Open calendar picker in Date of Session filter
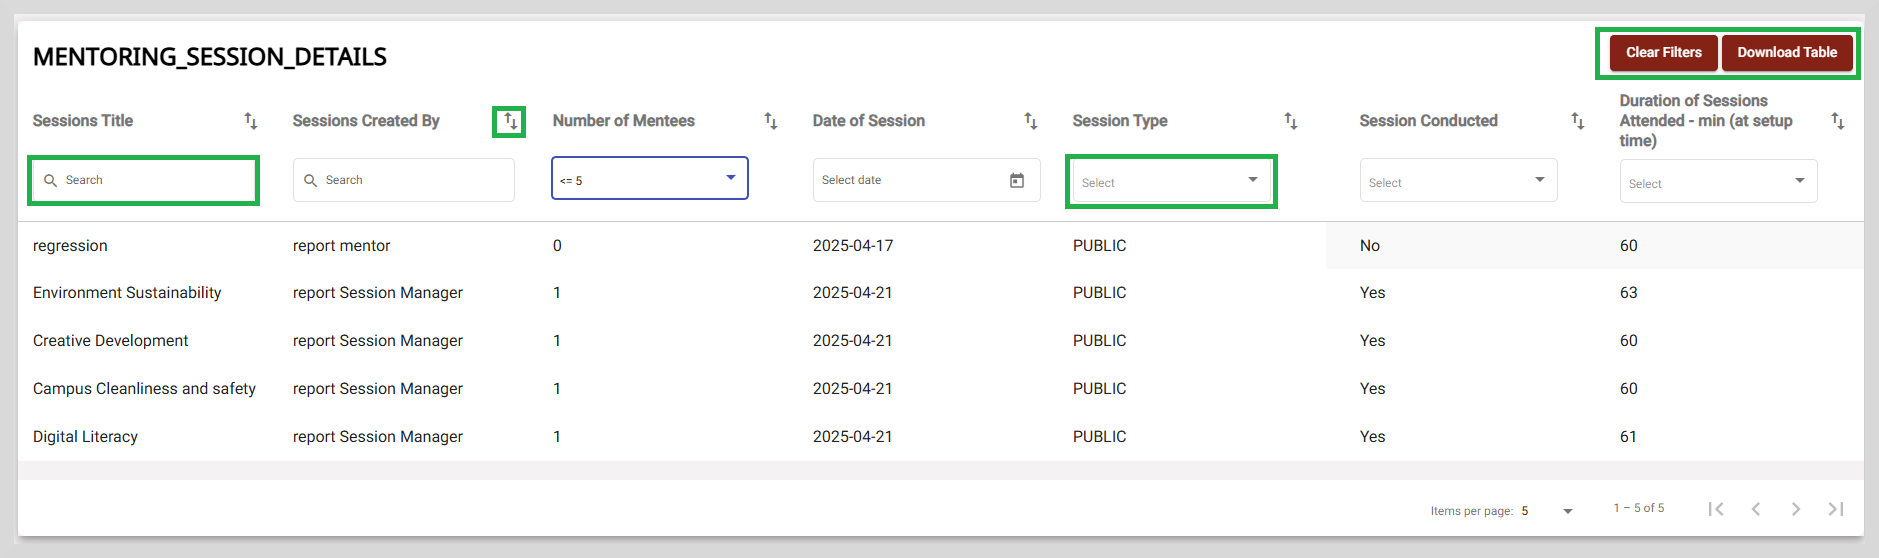1879x558 pixels. click(1017, 180)
